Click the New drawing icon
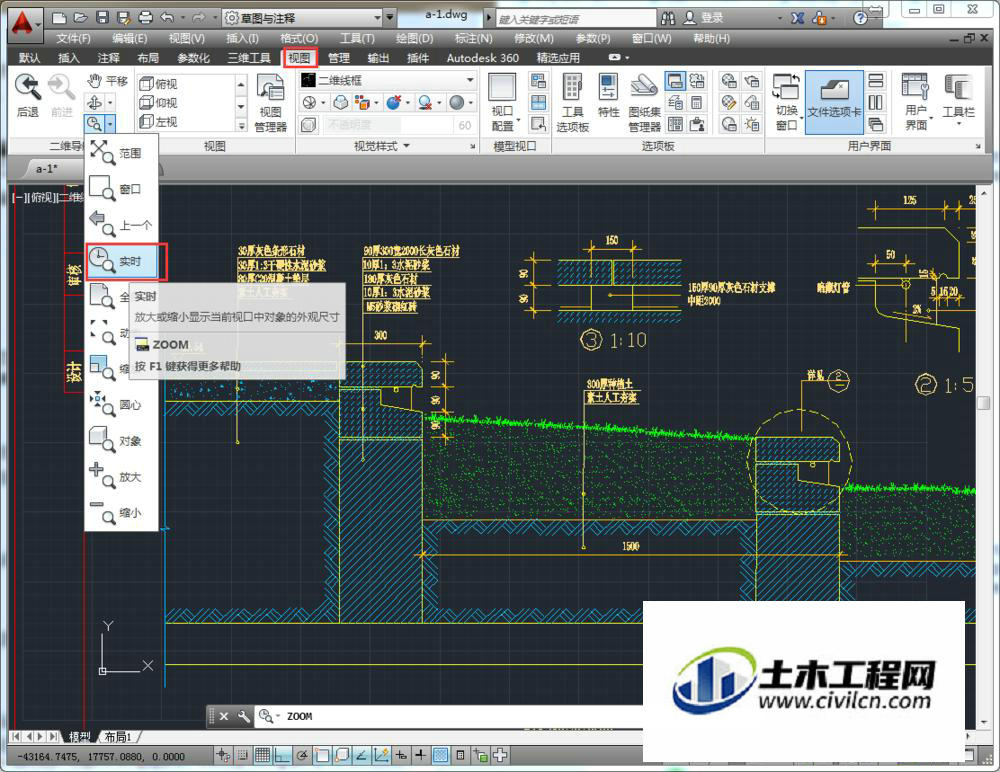This screenshot has height=772, width=1000. [59, 18]
